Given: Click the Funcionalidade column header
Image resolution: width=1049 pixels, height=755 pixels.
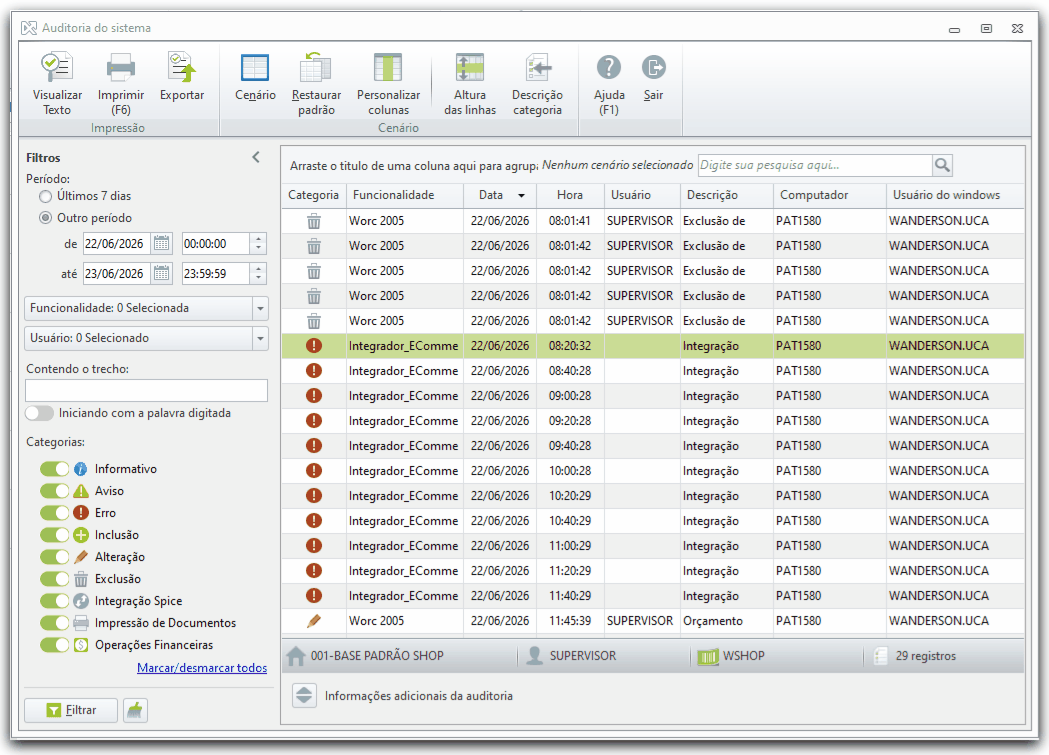Looking at the screenshot, I should point(405,195).
